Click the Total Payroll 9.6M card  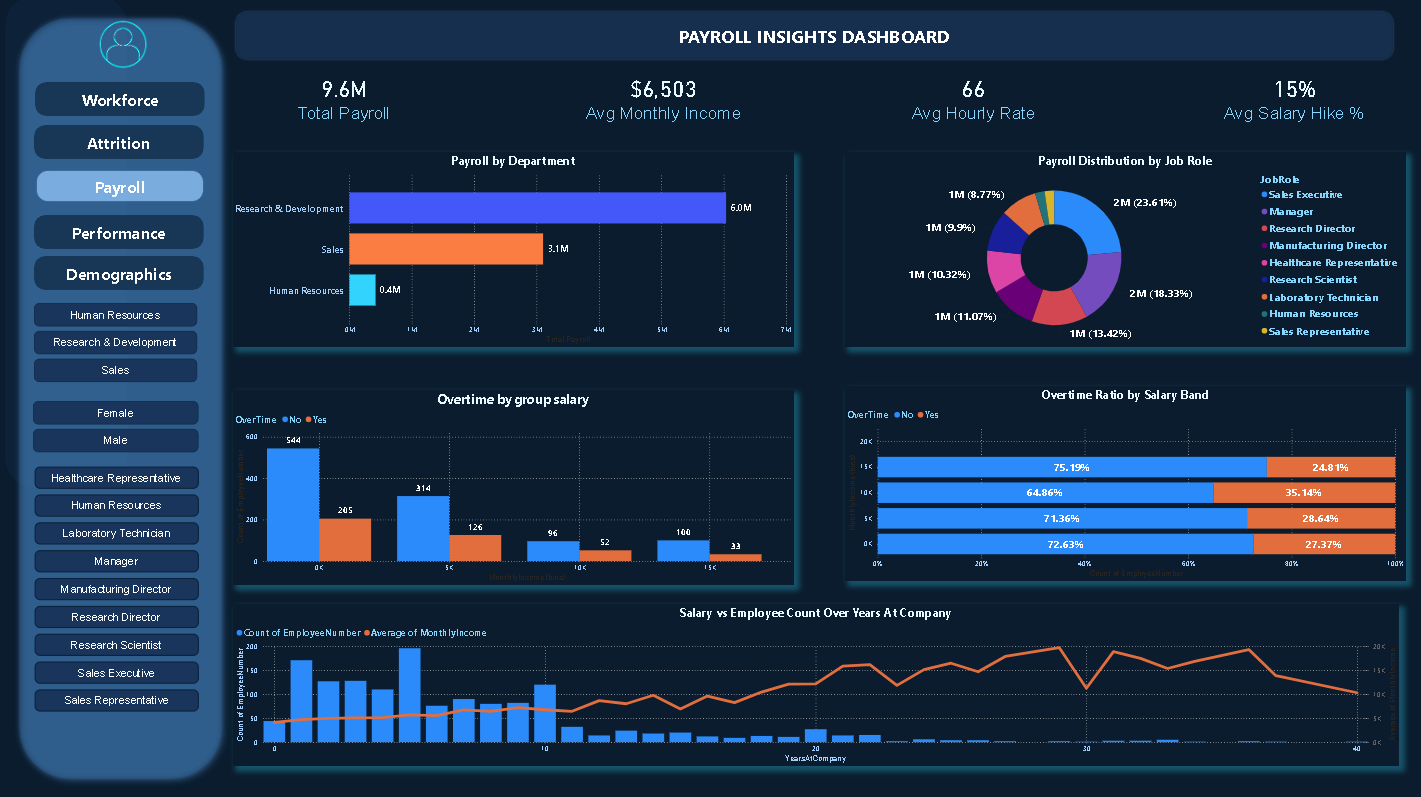(x=343, y=100)
